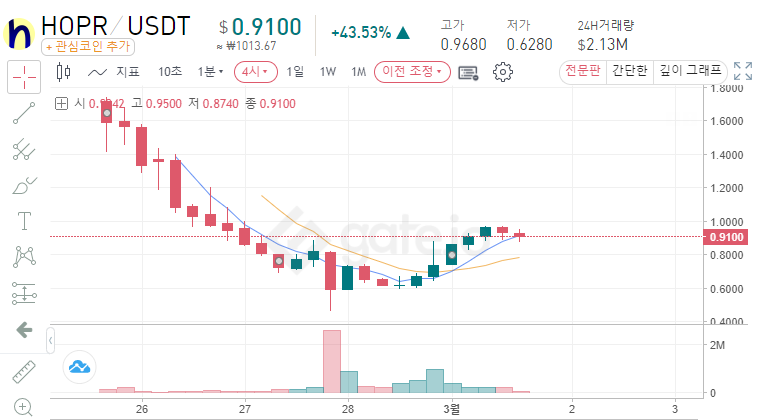
Task: Click the line chart wave icon
Action: pyautogui.click(x=97, y=72)
